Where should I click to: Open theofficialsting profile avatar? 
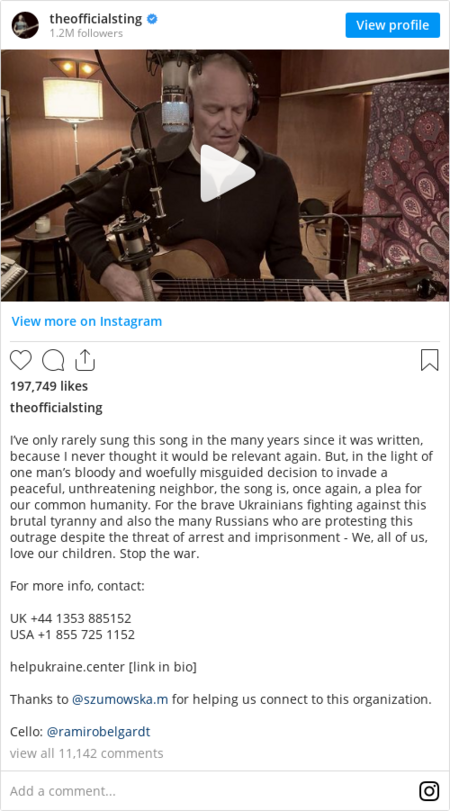click(x=25, y=25)
